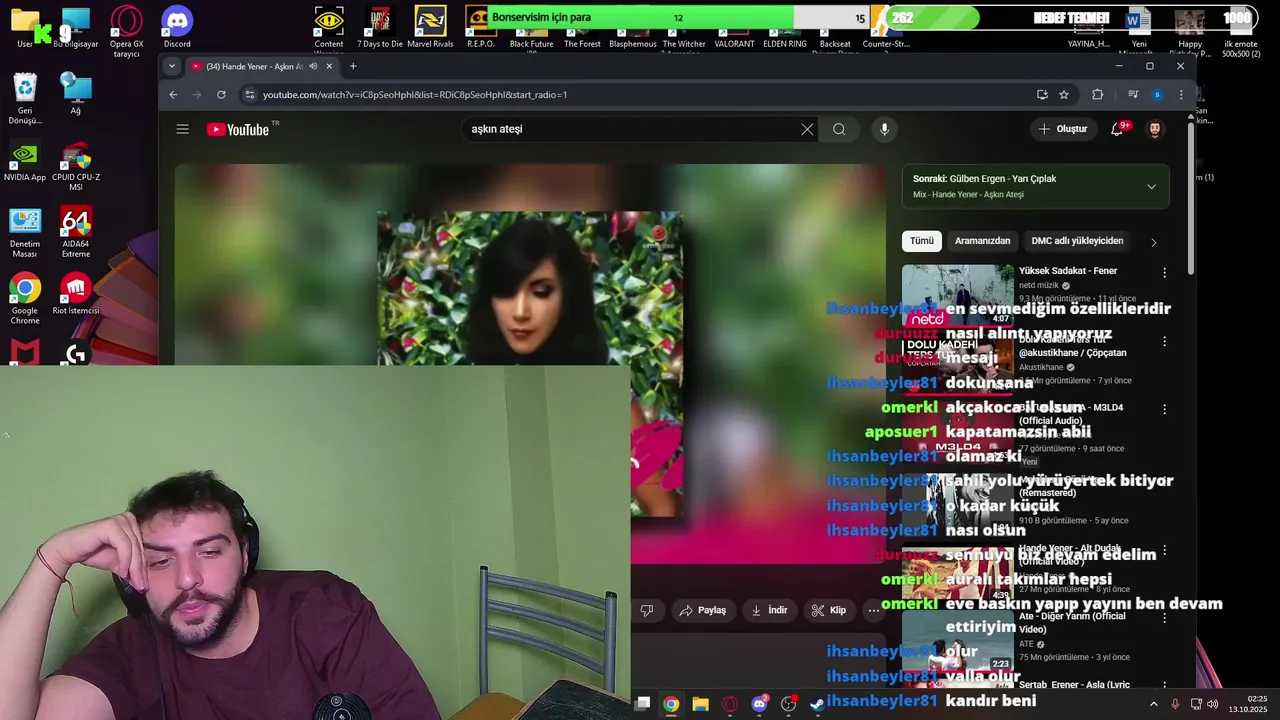
Task: Open a new Chrome tab
Action: [x=353, y=66]
